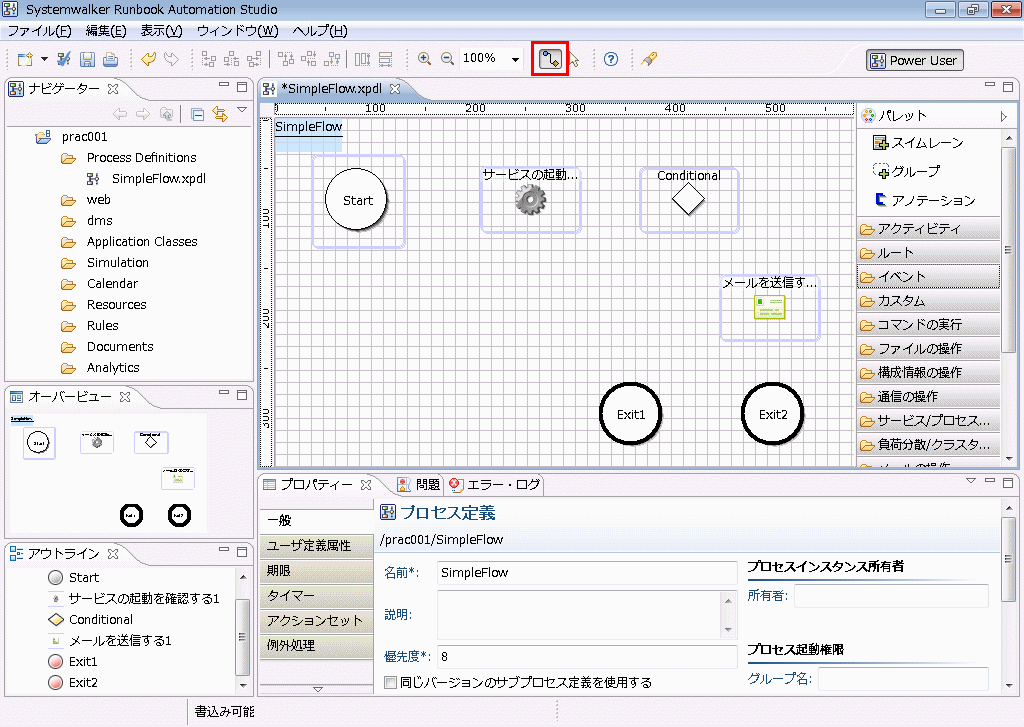1024x727 pixels.
Task: Open the 編集(E) menu
Action: click(x=106, y=31)
